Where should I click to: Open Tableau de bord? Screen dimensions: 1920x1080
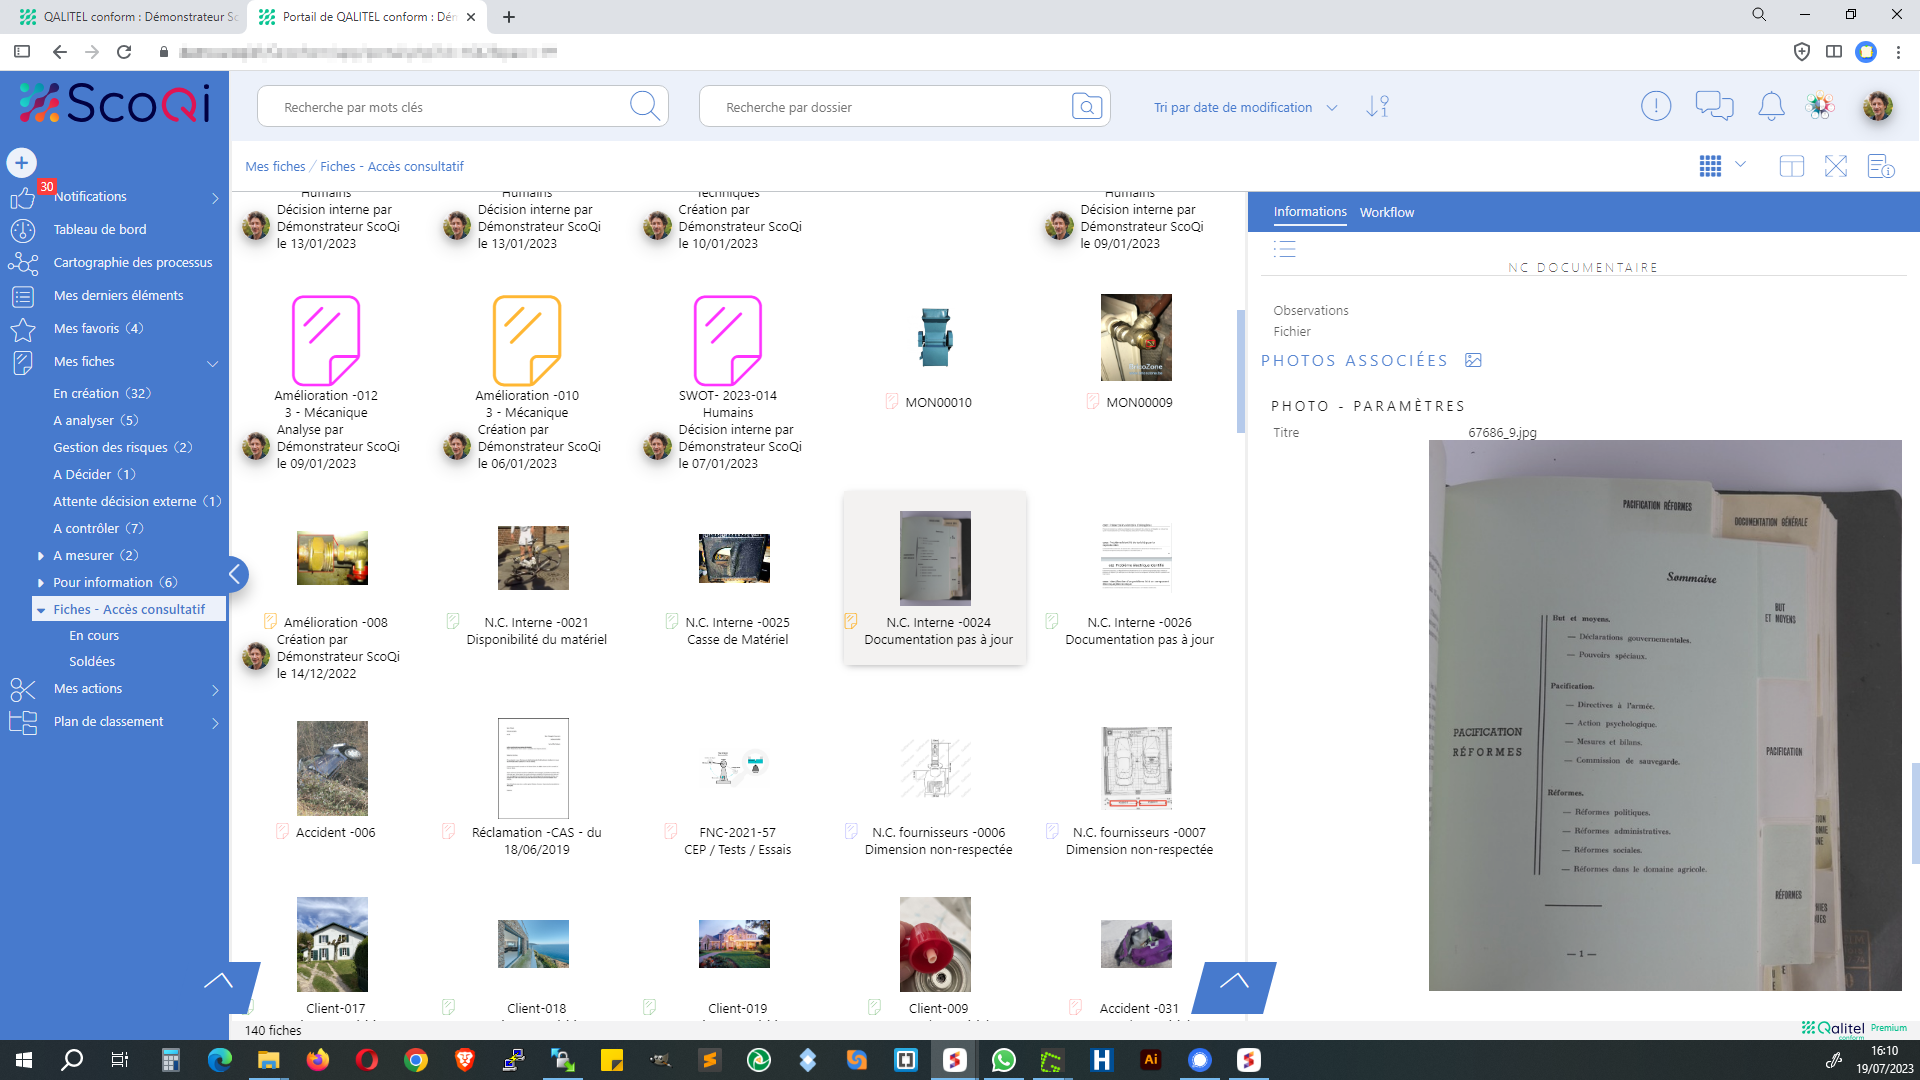(100, 229)
